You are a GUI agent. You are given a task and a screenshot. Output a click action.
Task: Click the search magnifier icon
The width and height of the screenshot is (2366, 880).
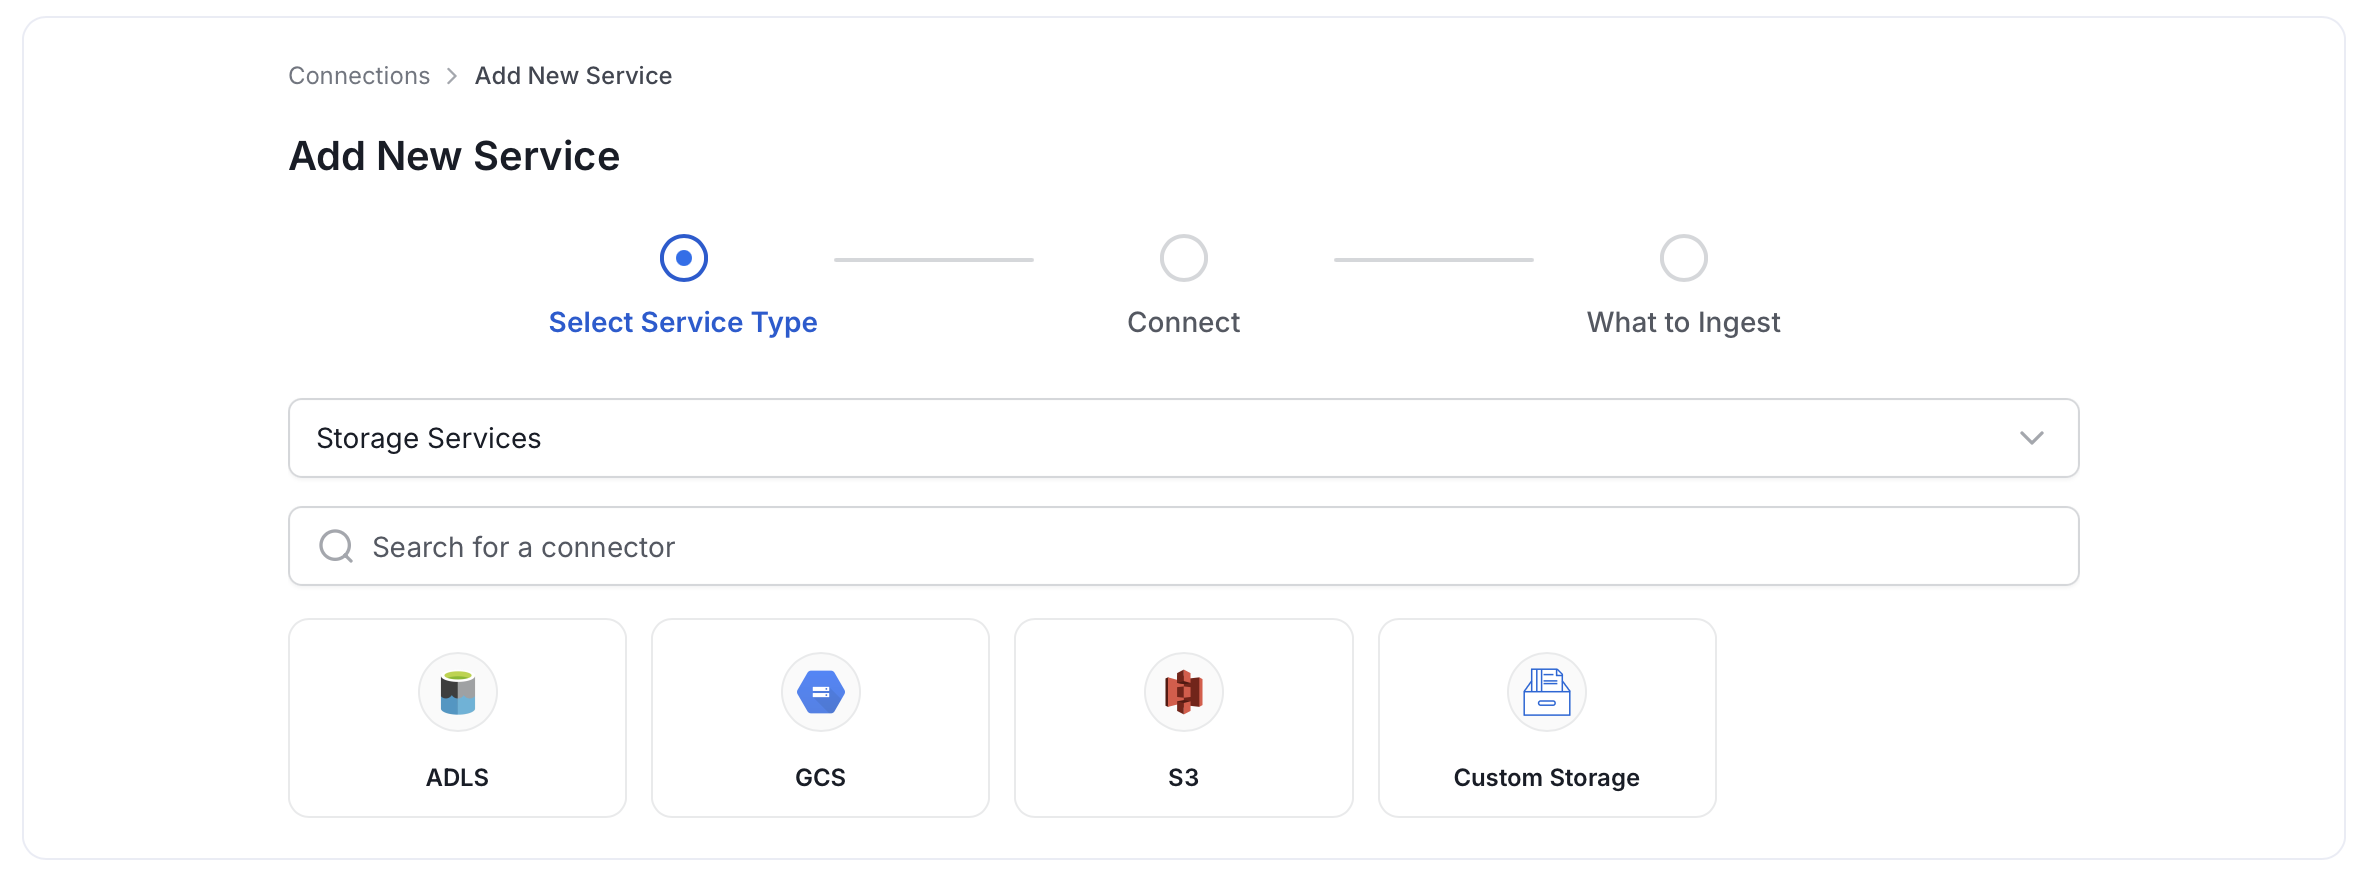336,546
